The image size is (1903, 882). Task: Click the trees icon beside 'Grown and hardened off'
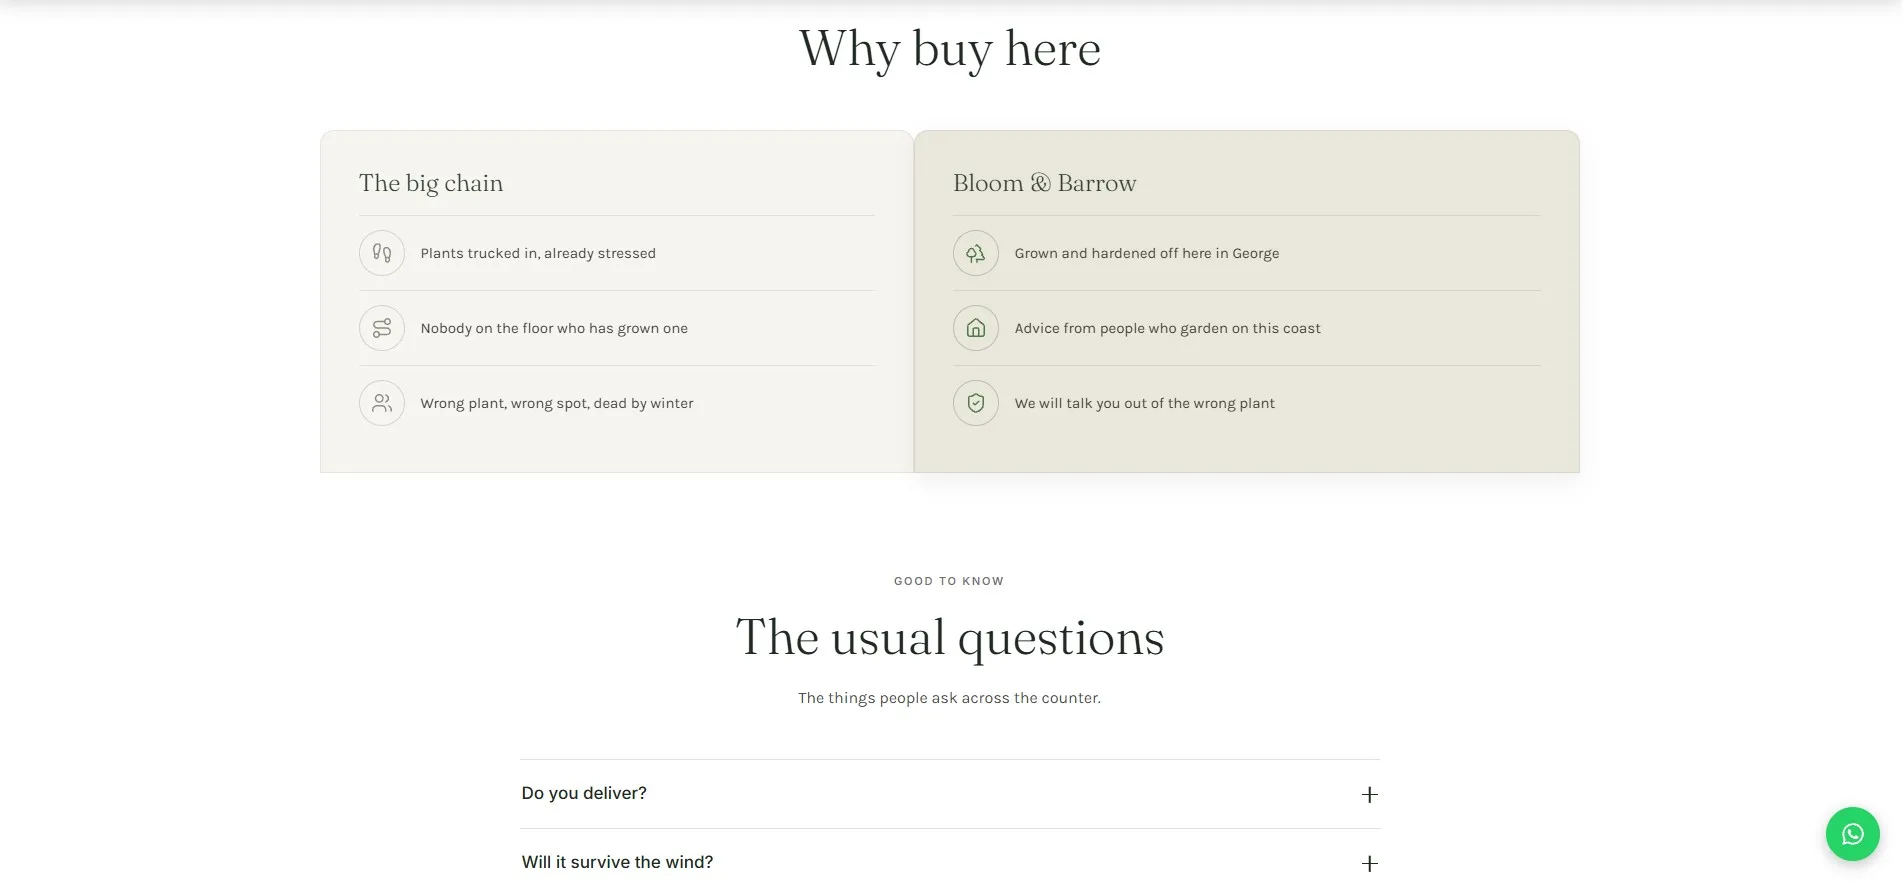(x=976, y=253)
